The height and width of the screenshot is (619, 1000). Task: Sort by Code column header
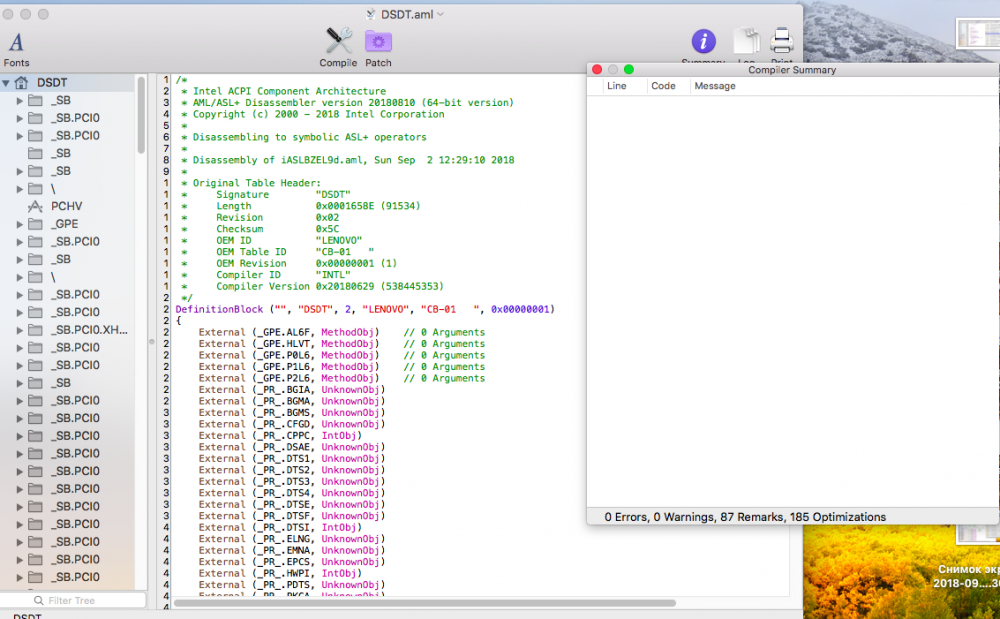[663, 86]
